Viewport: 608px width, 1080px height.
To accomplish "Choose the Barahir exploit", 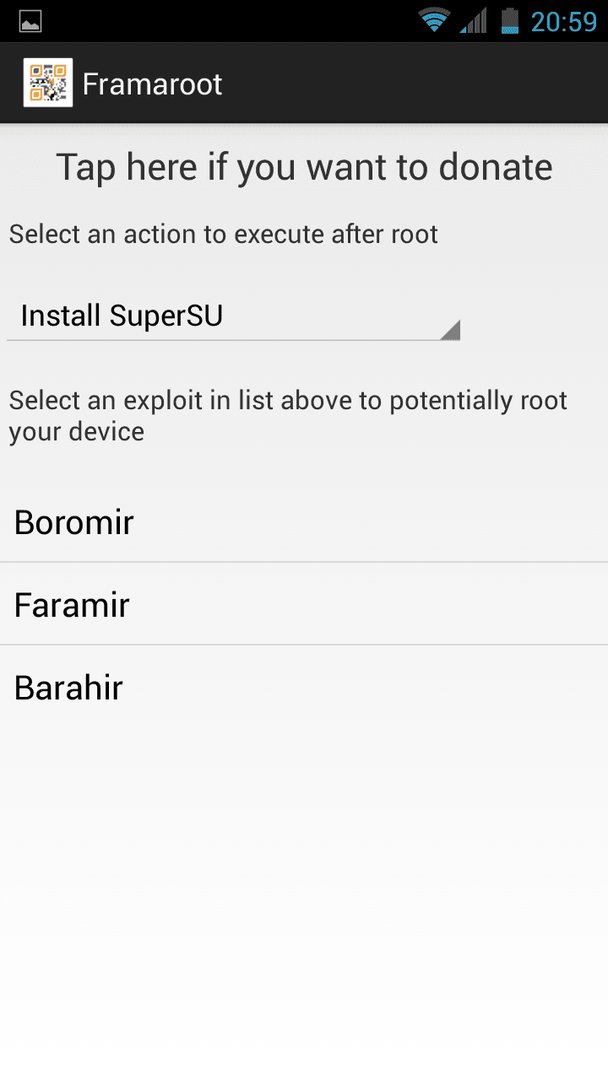I will [304, 687].
